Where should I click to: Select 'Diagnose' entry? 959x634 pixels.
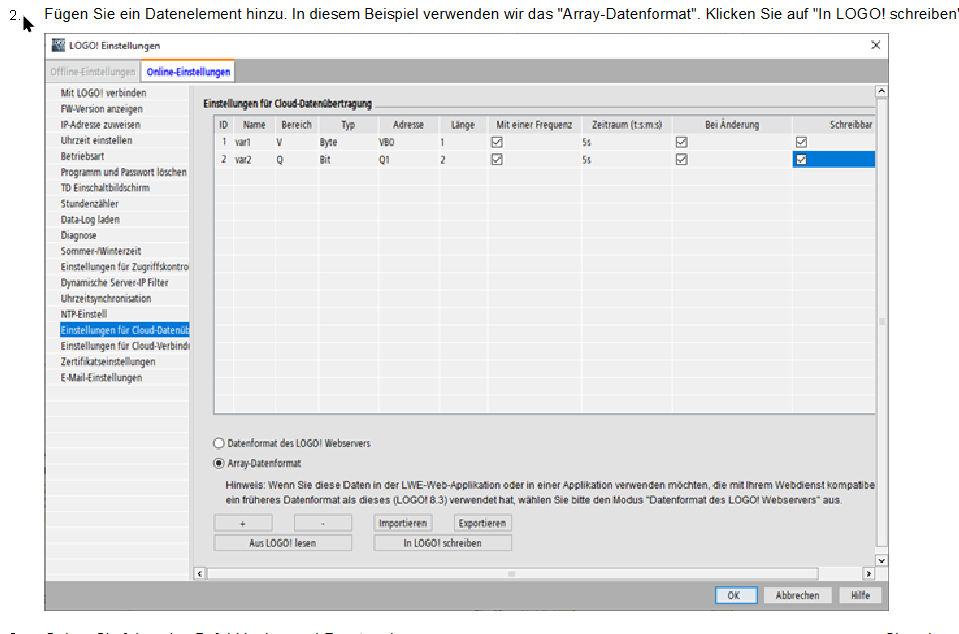coord(78,235)
